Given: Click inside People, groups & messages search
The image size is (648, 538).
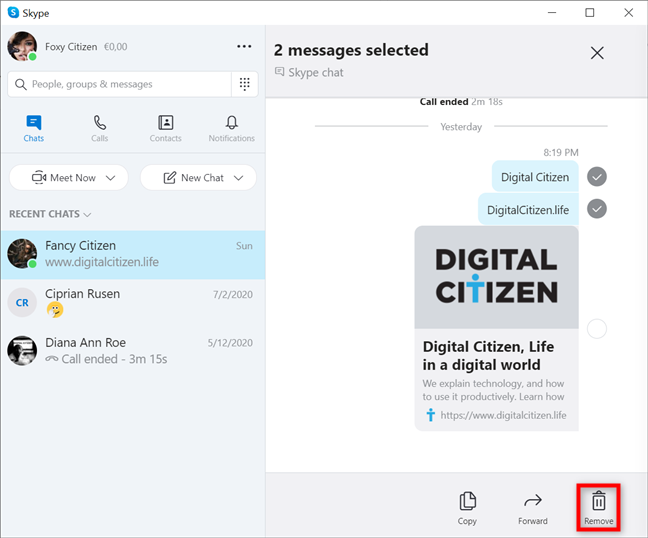Looking at the screenshot, I should [x=119, y=84].
